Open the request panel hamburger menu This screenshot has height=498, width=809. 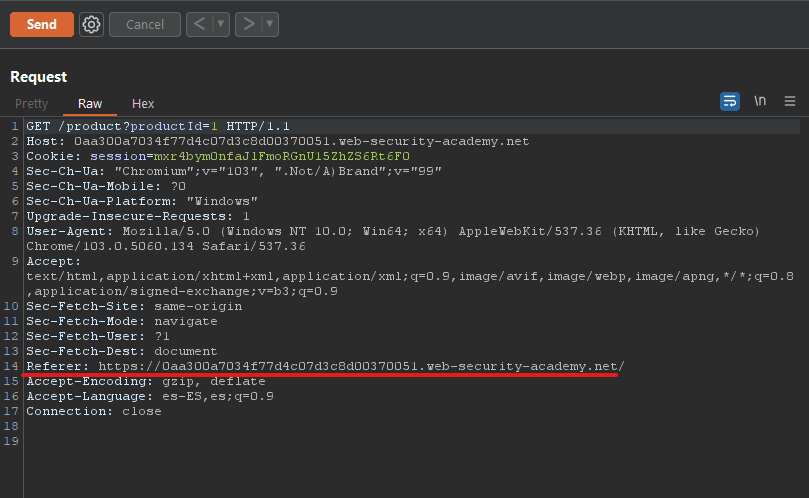coord(790,101)
